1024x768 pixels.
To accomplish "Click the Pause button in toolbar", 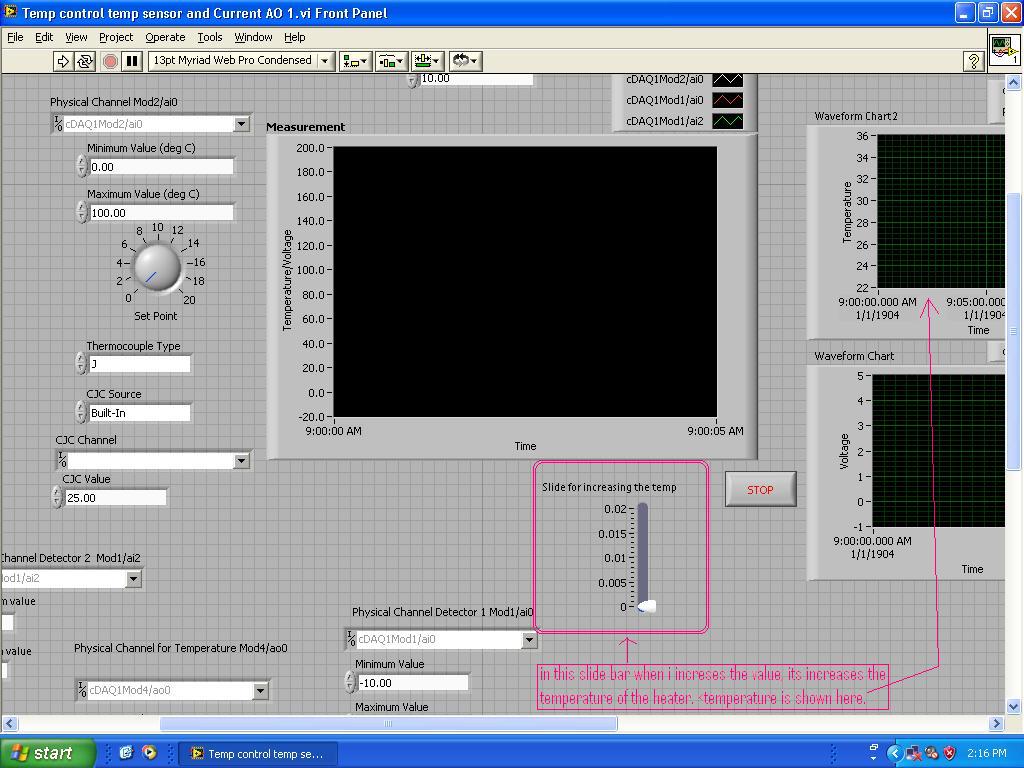I will pos(132,61).
